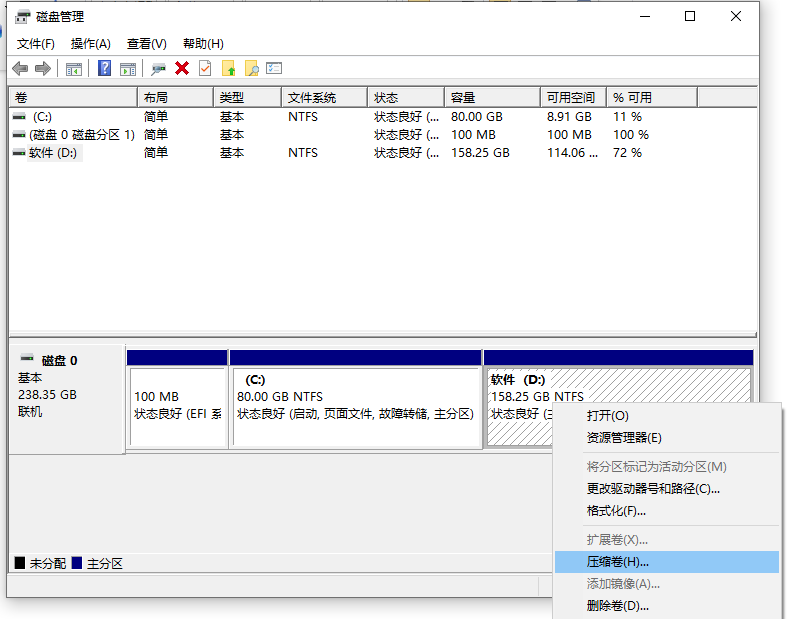Sort by the 容量 column header
Viewport: 787px width, 619px height.
492,98
